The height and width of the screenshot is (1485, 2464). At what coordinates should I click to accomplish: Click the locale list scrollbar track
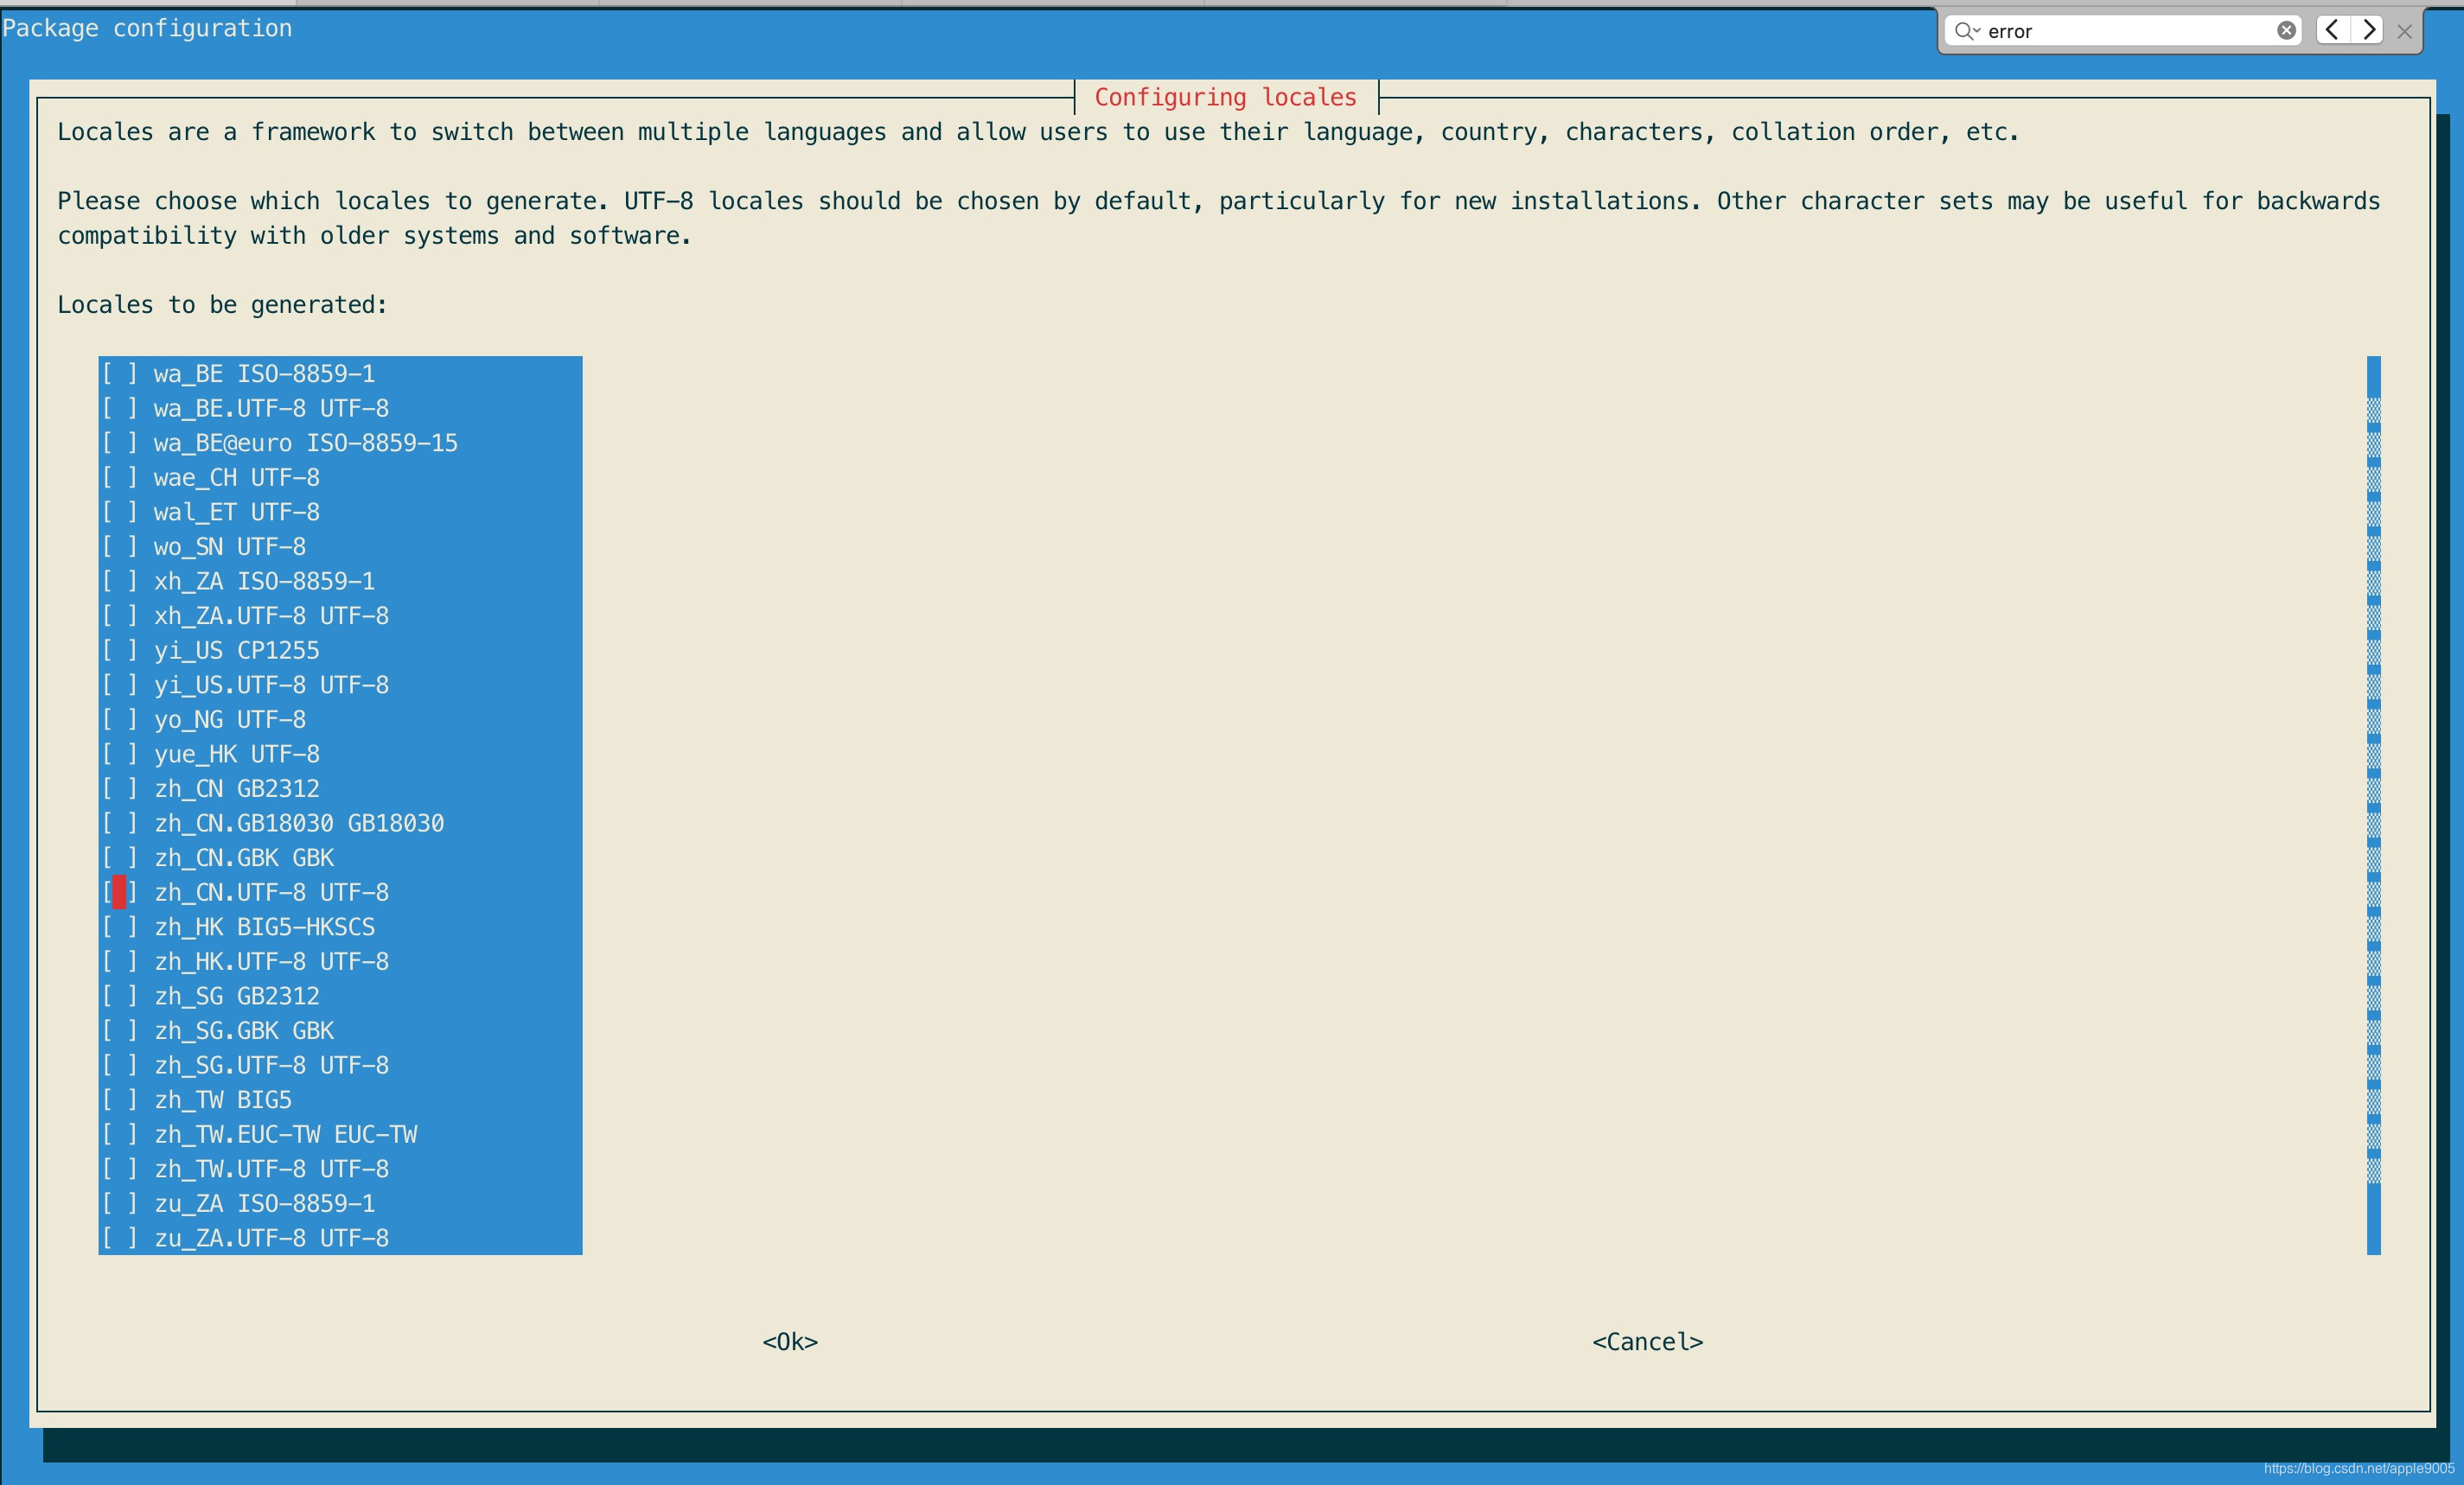pyautogui.click(x=2373, y=800)
